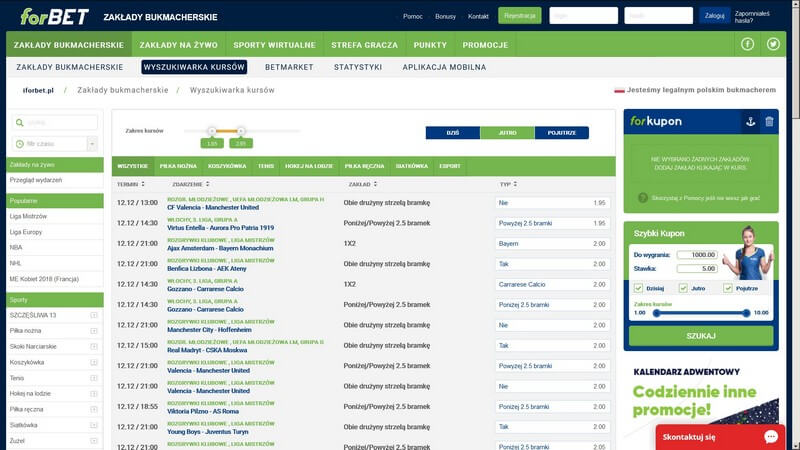
Task: Sort the table by ZDARZENIE column
Action: coord(191,184)
